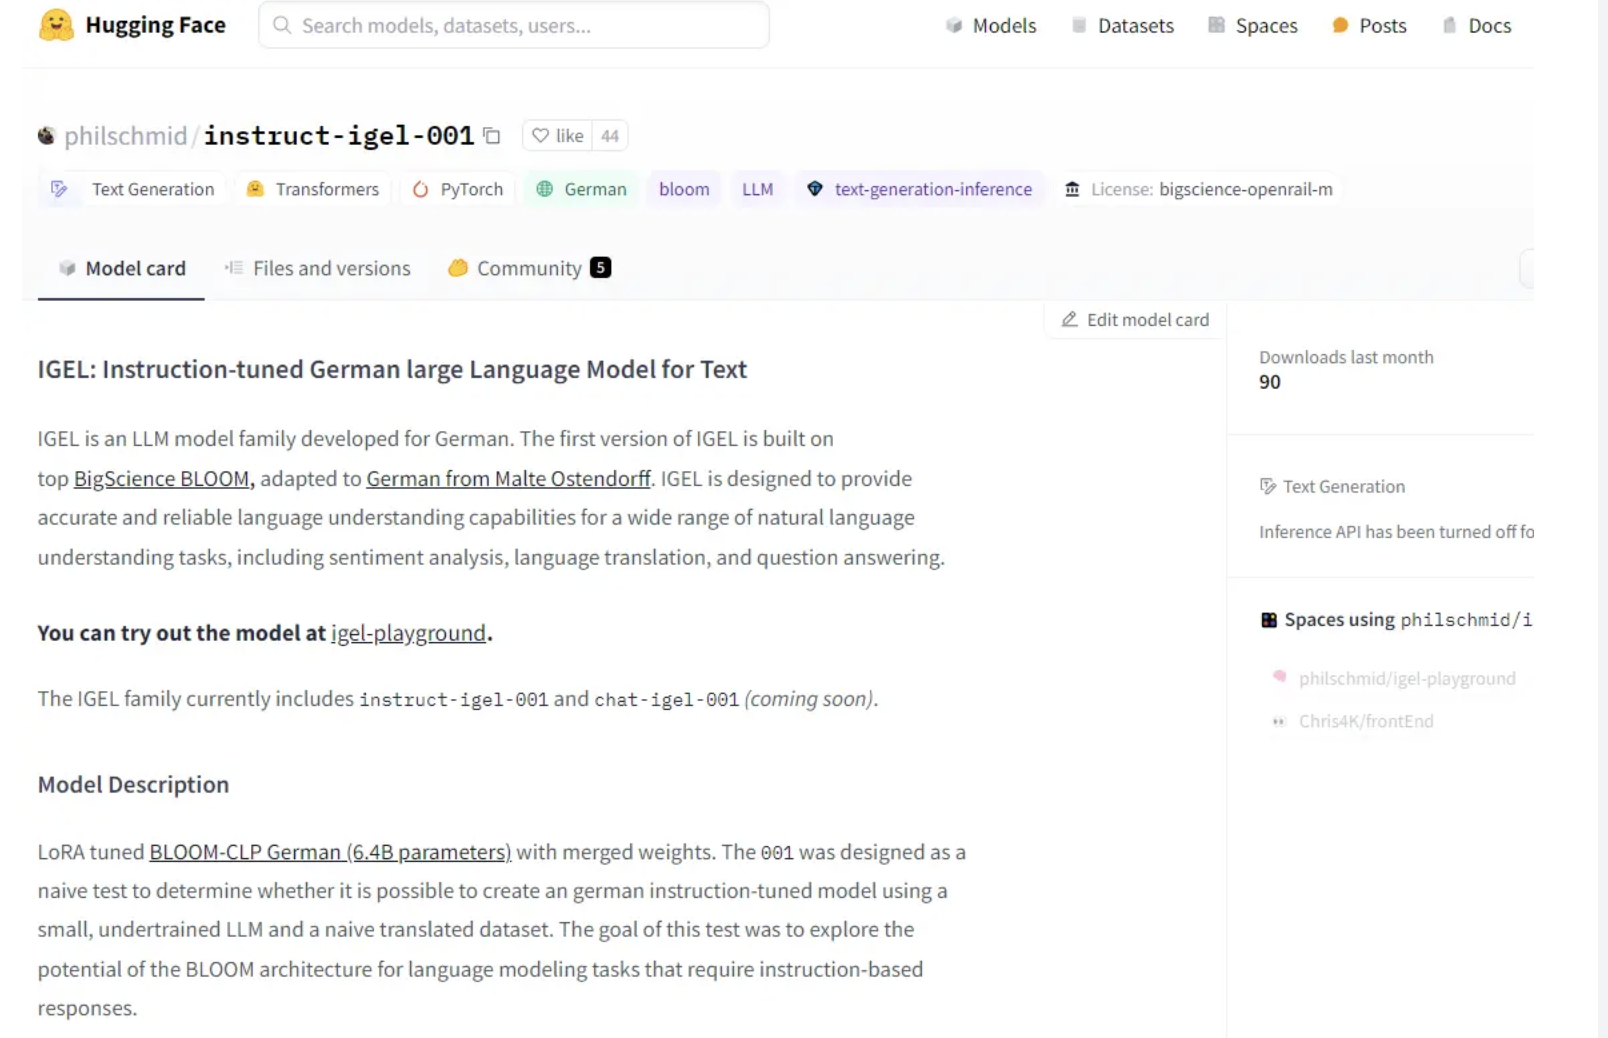Click the License bigscience-openrail-m tag
This screenshot has height=1038, width=1608.
(1199, 189)
